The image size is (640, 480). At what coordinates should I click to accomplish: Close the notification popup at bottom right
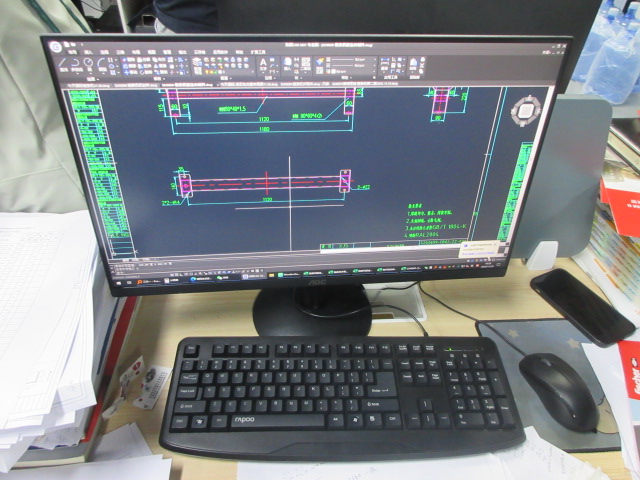pyautogui.click(x=496, y=244)
